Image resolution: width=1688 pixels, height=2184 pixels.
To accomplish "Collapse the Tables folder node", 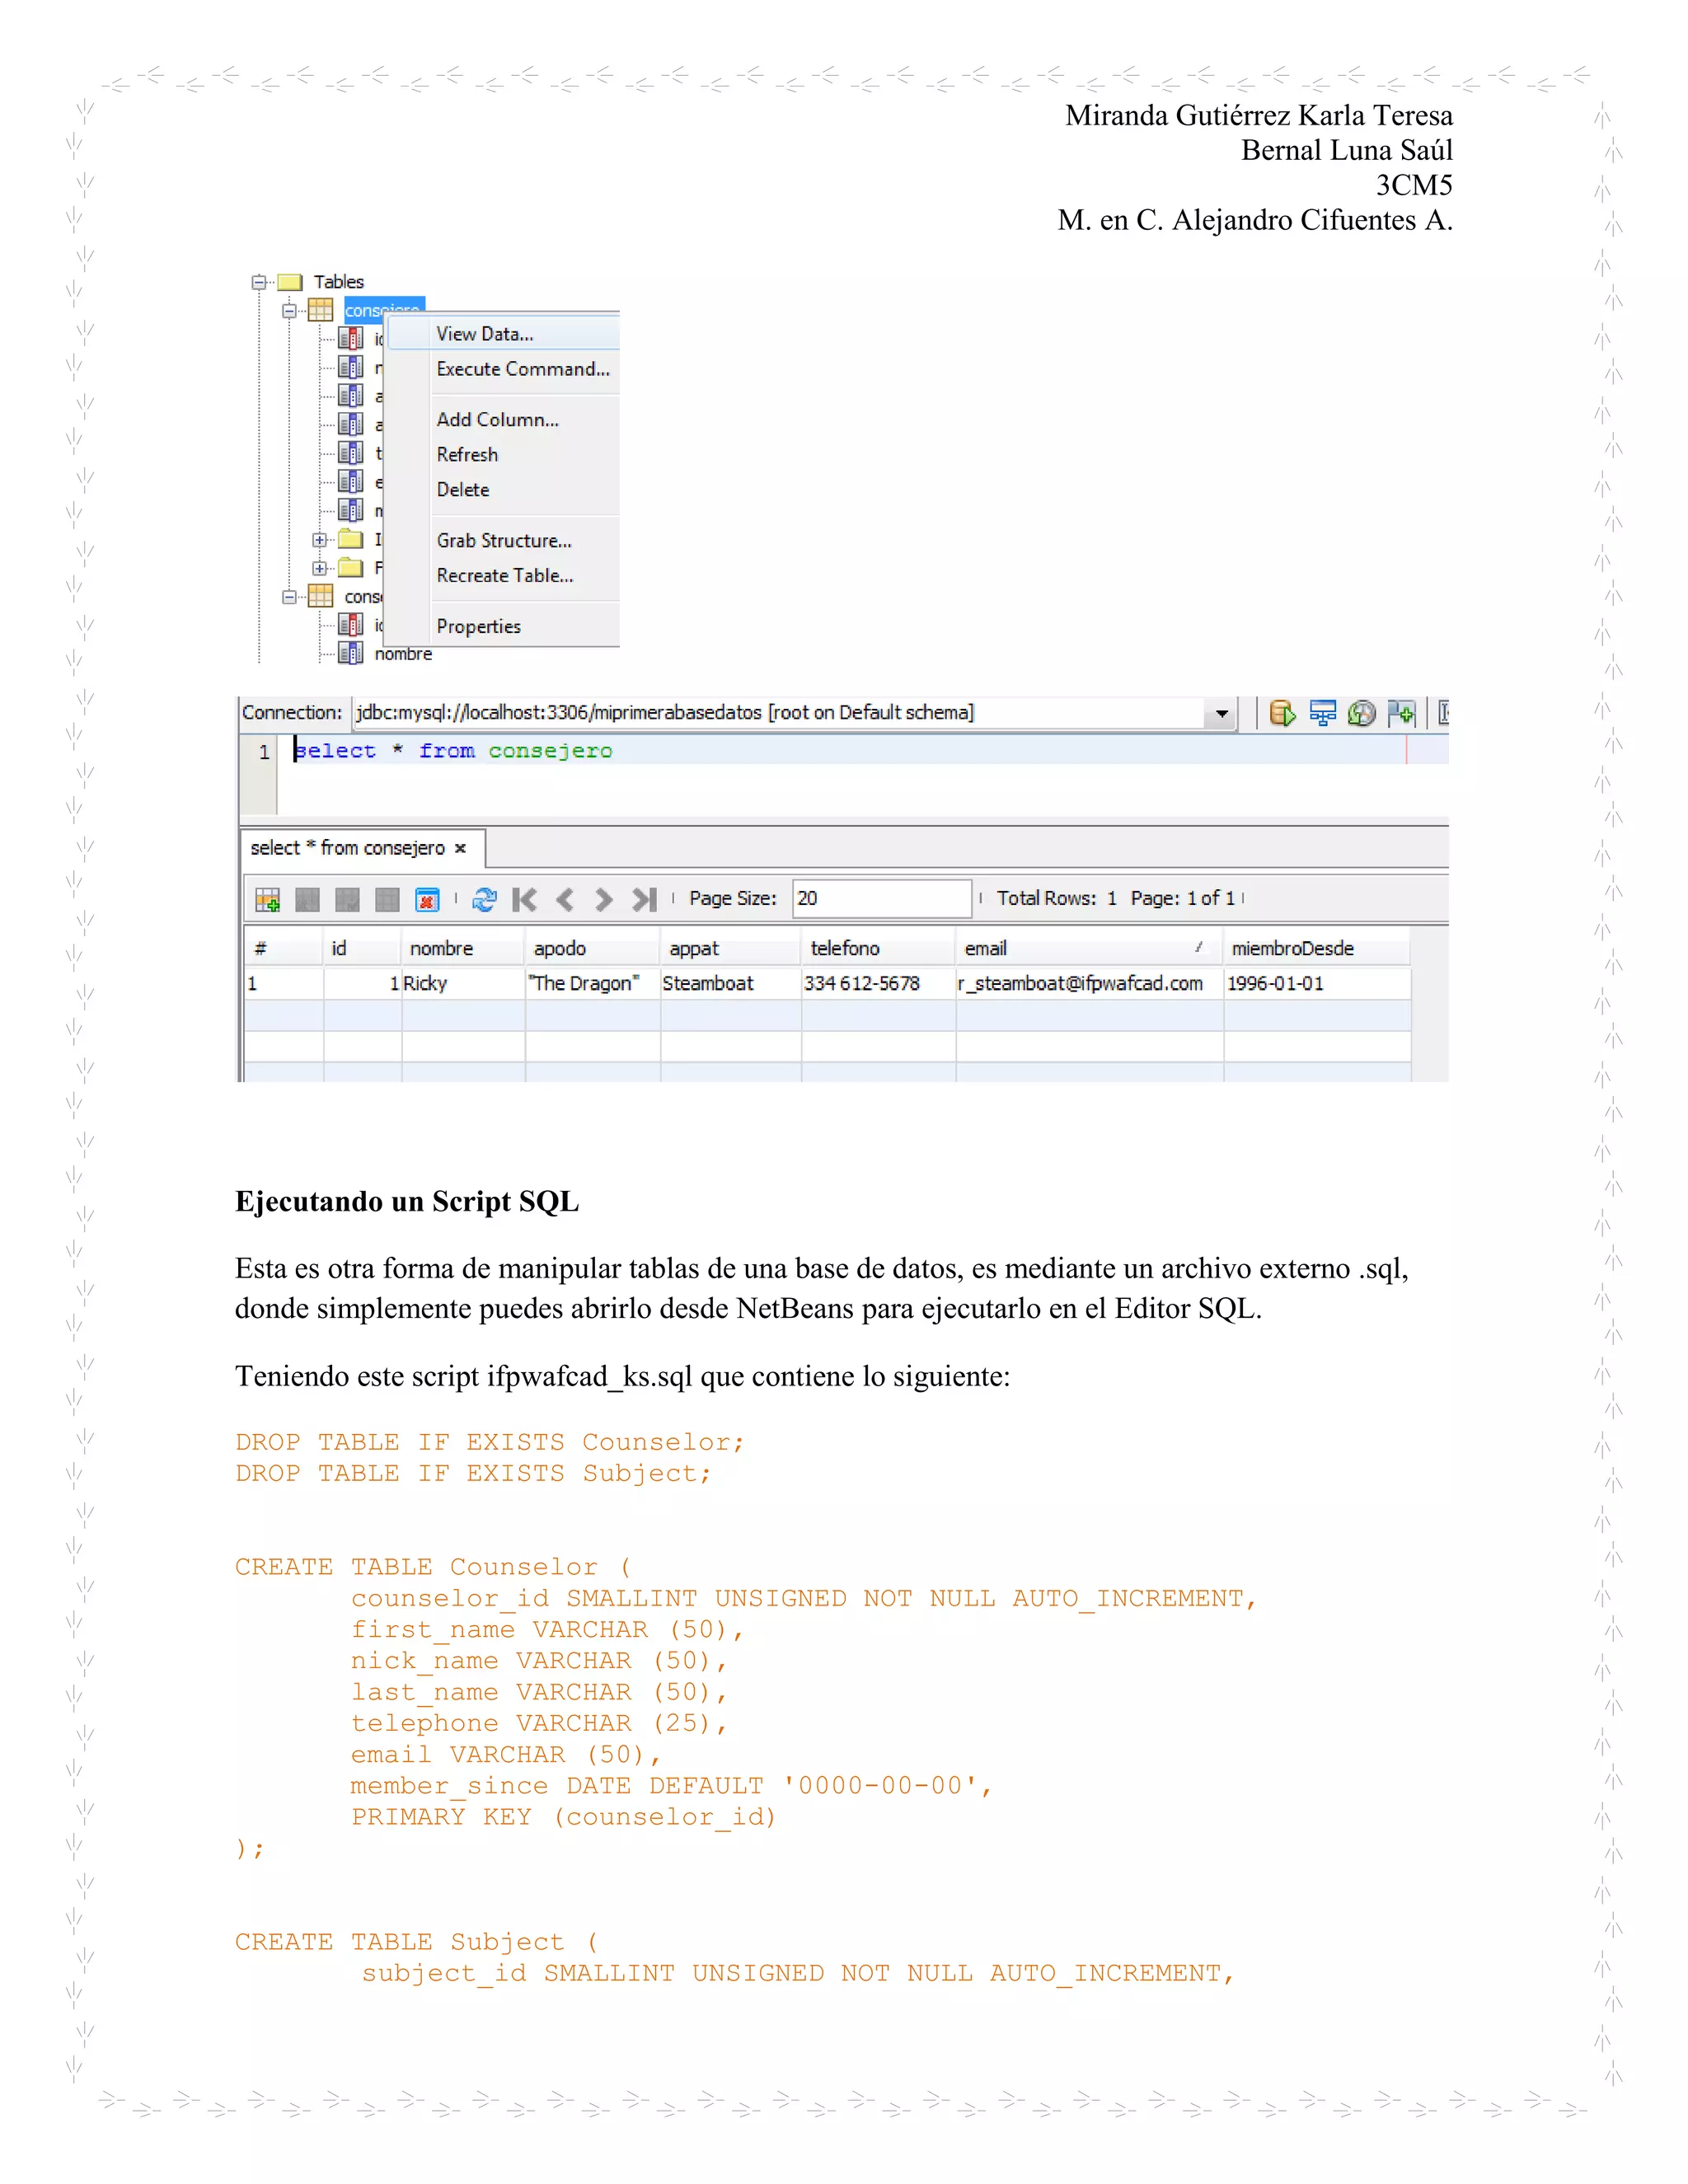I will [258, 282].
